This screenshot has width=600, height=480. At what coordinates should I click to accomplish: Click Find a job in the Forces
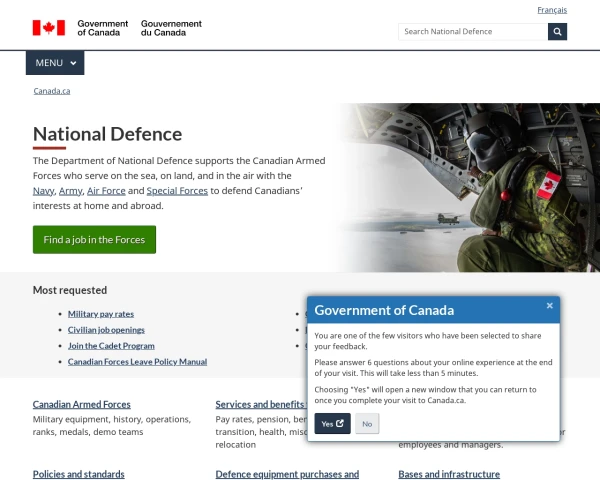pos(94,240)
